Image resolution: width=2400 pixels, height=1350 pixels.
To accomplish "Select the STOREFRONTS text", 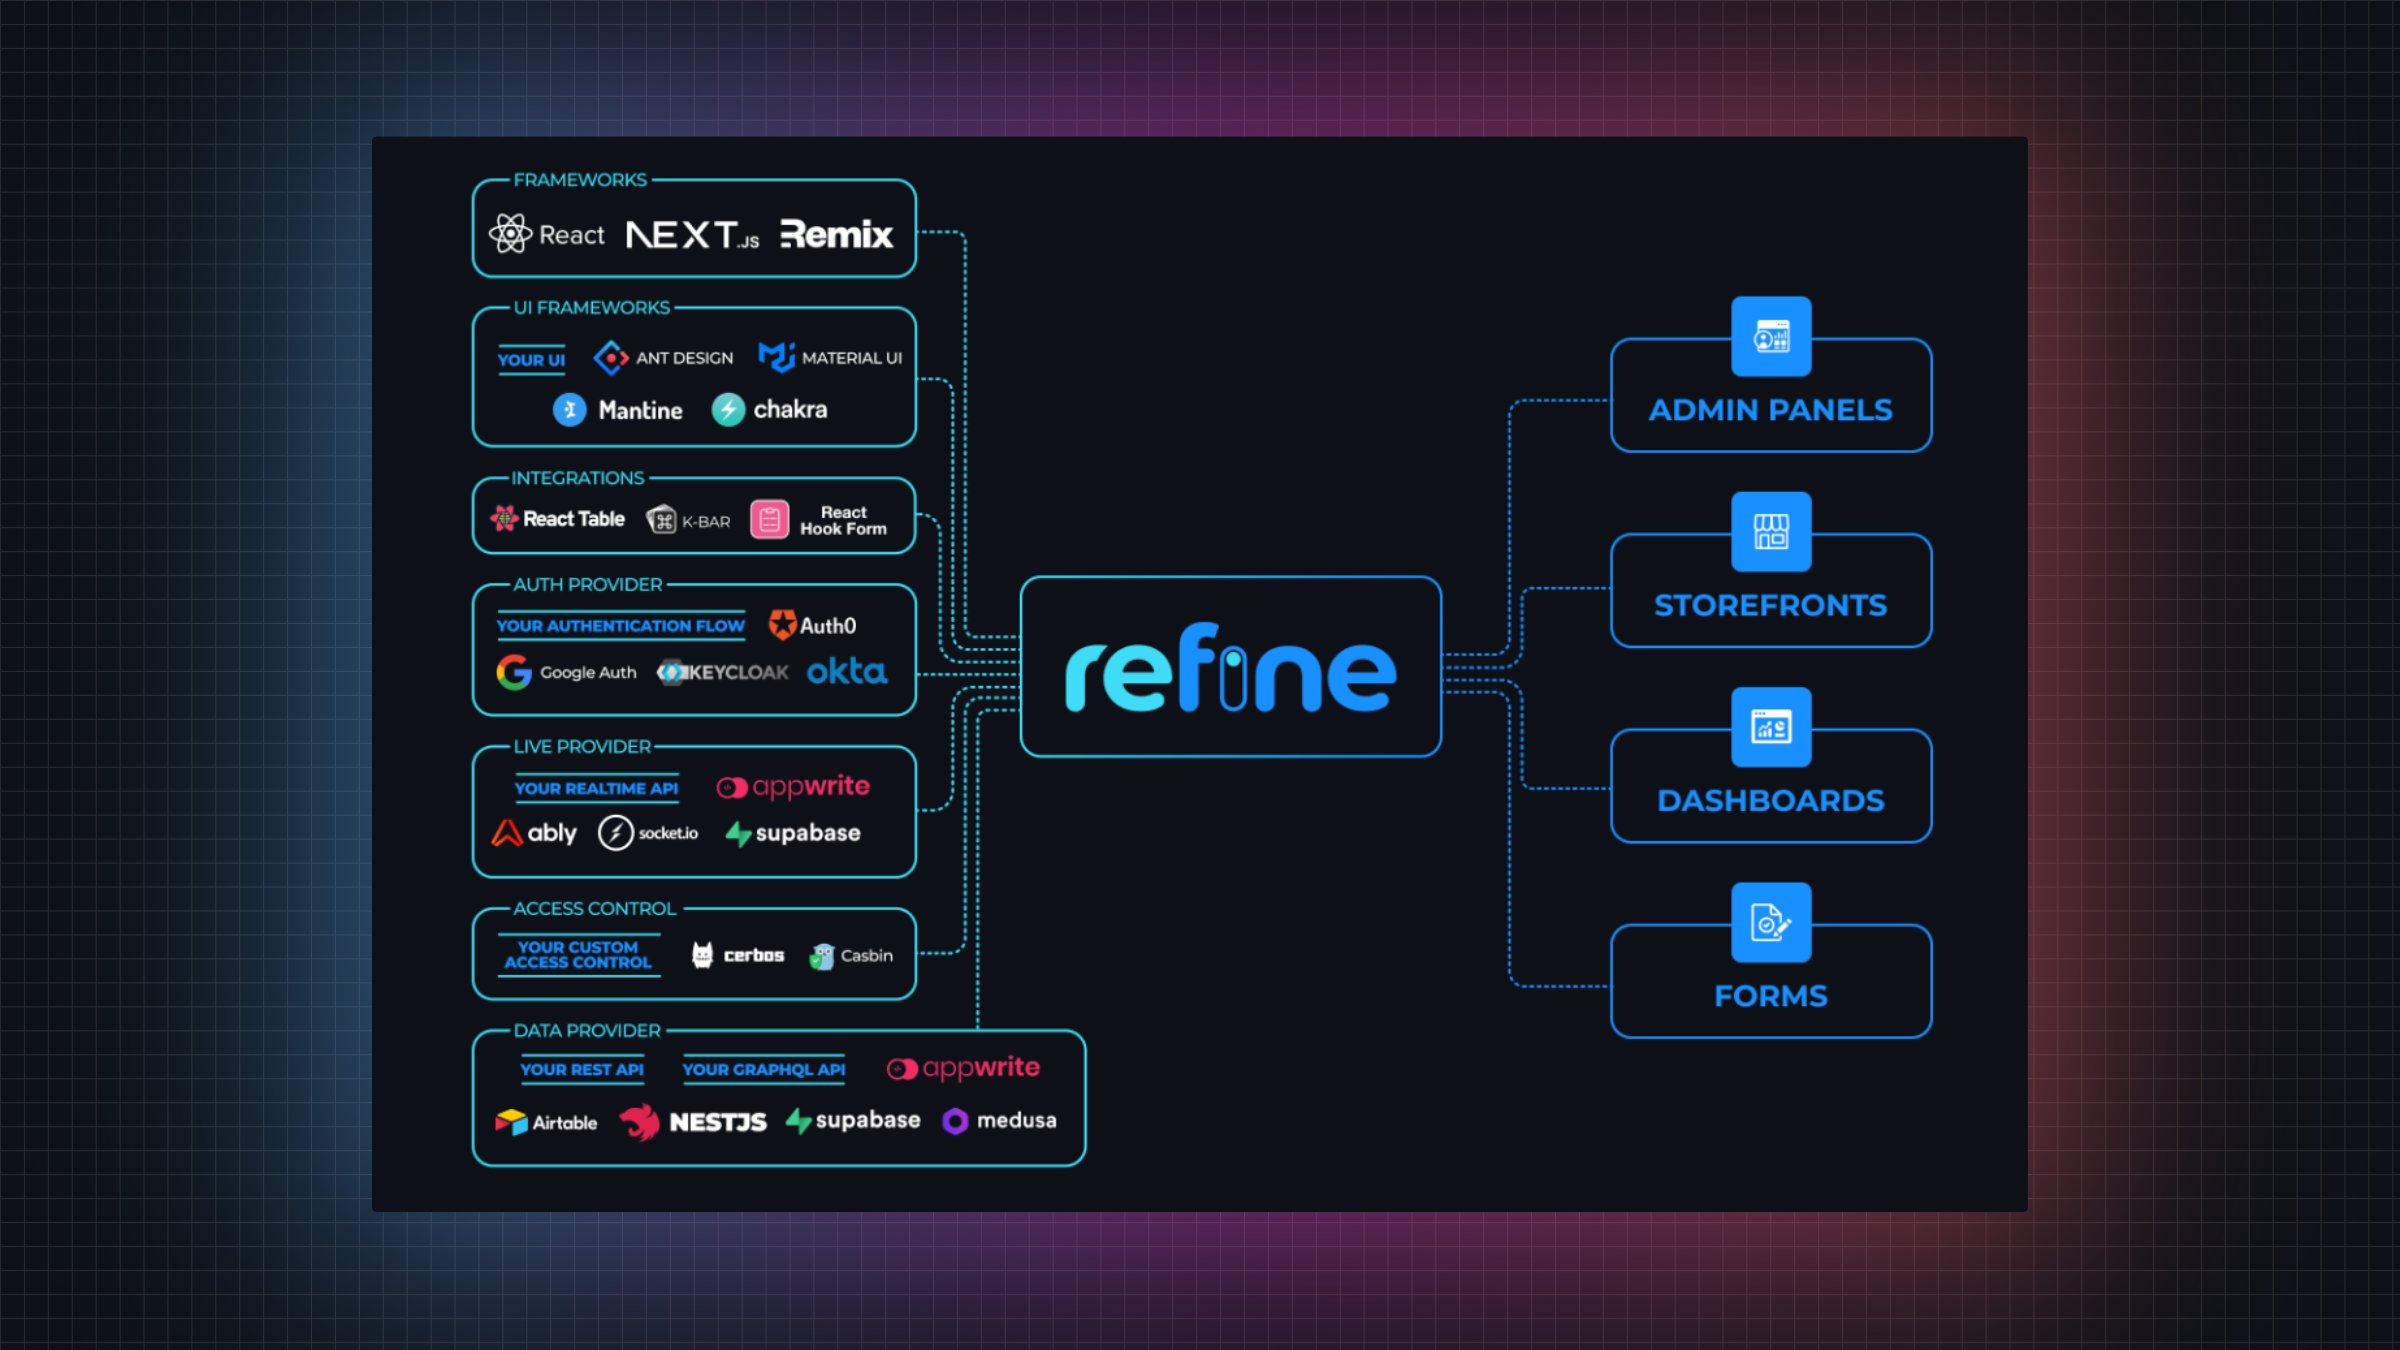I will pos(1771,605).
